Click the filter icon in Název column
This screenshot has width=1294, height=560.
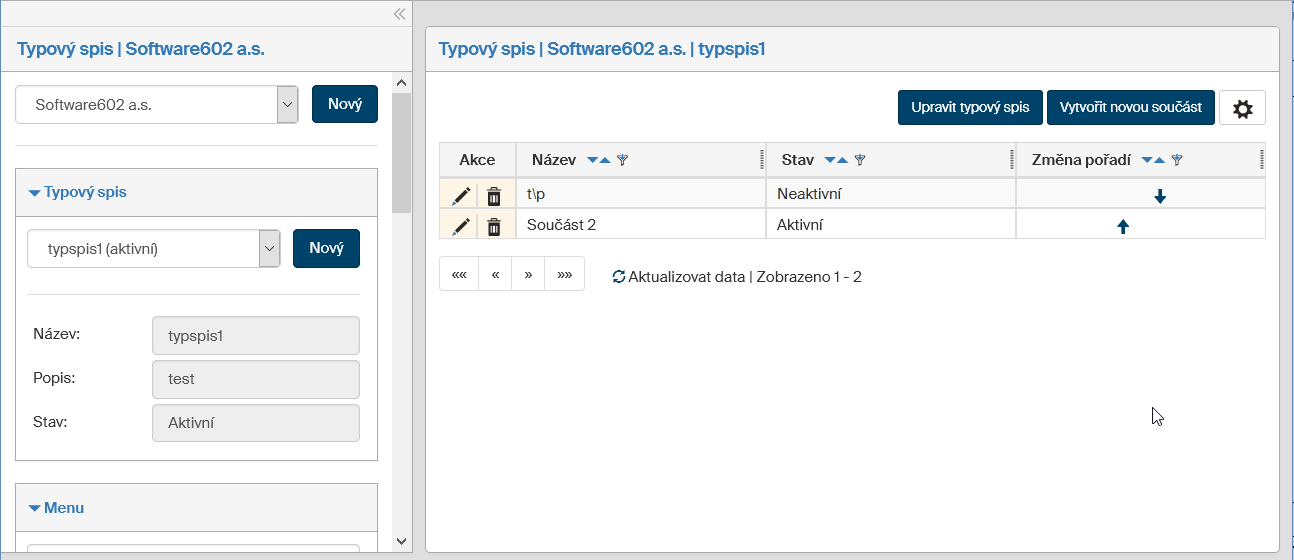[622, 160]
